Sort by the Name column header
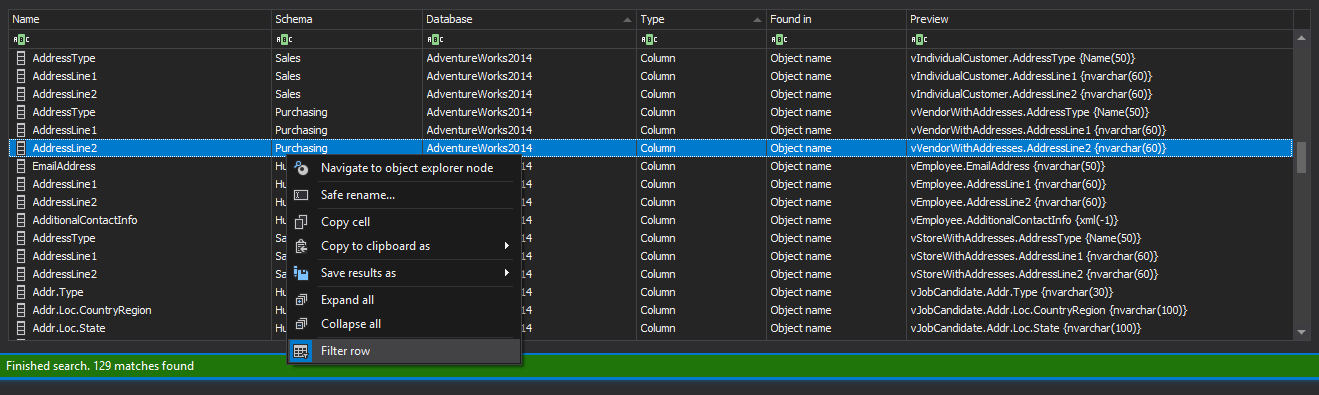1319x395 pixels. (x=140, y=19)
